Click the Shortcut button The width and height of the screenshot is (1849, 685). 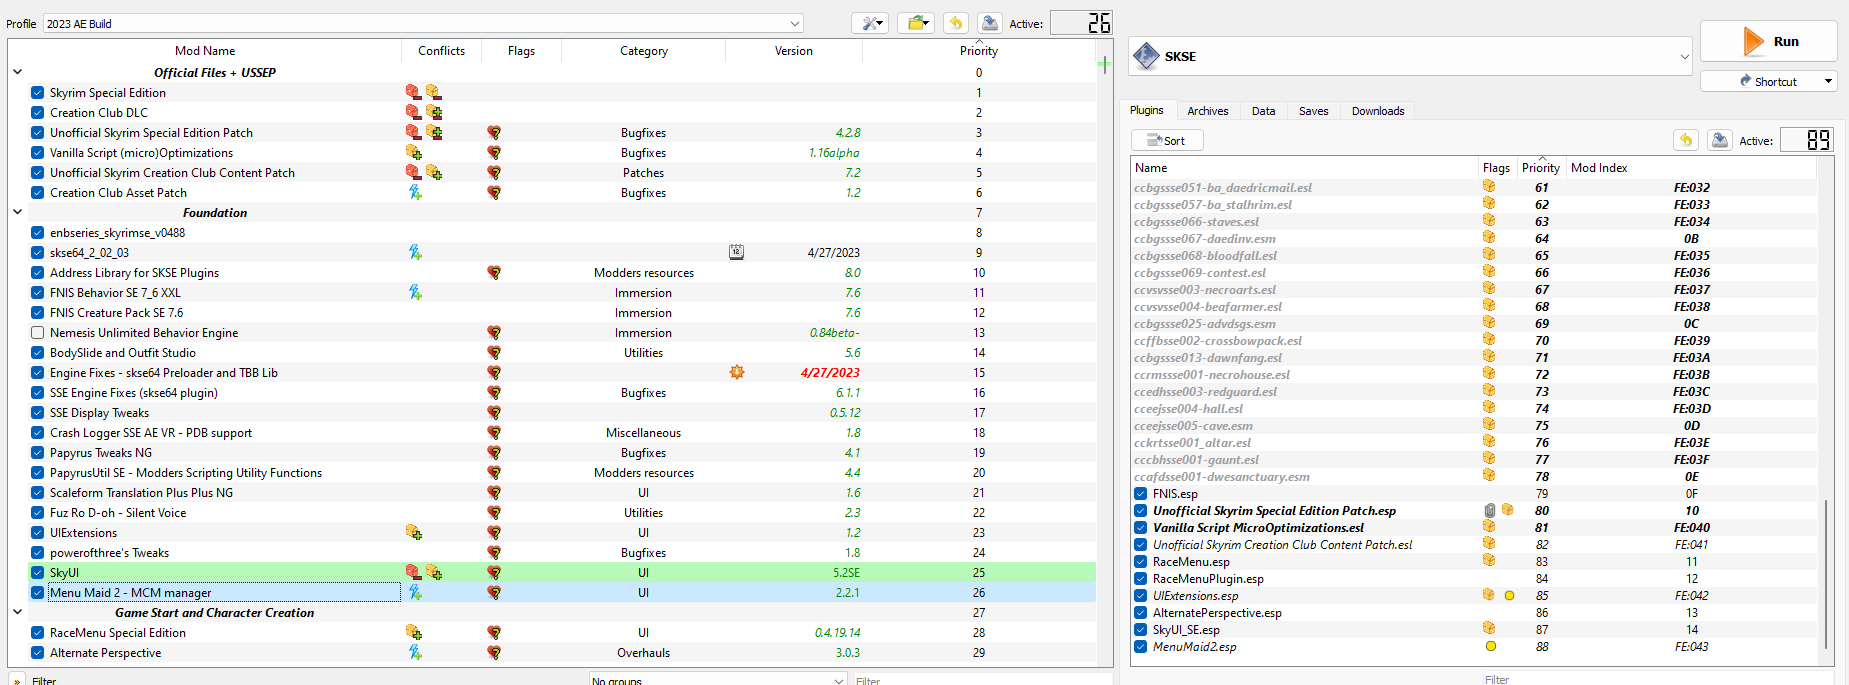[x=1767, y=81]
